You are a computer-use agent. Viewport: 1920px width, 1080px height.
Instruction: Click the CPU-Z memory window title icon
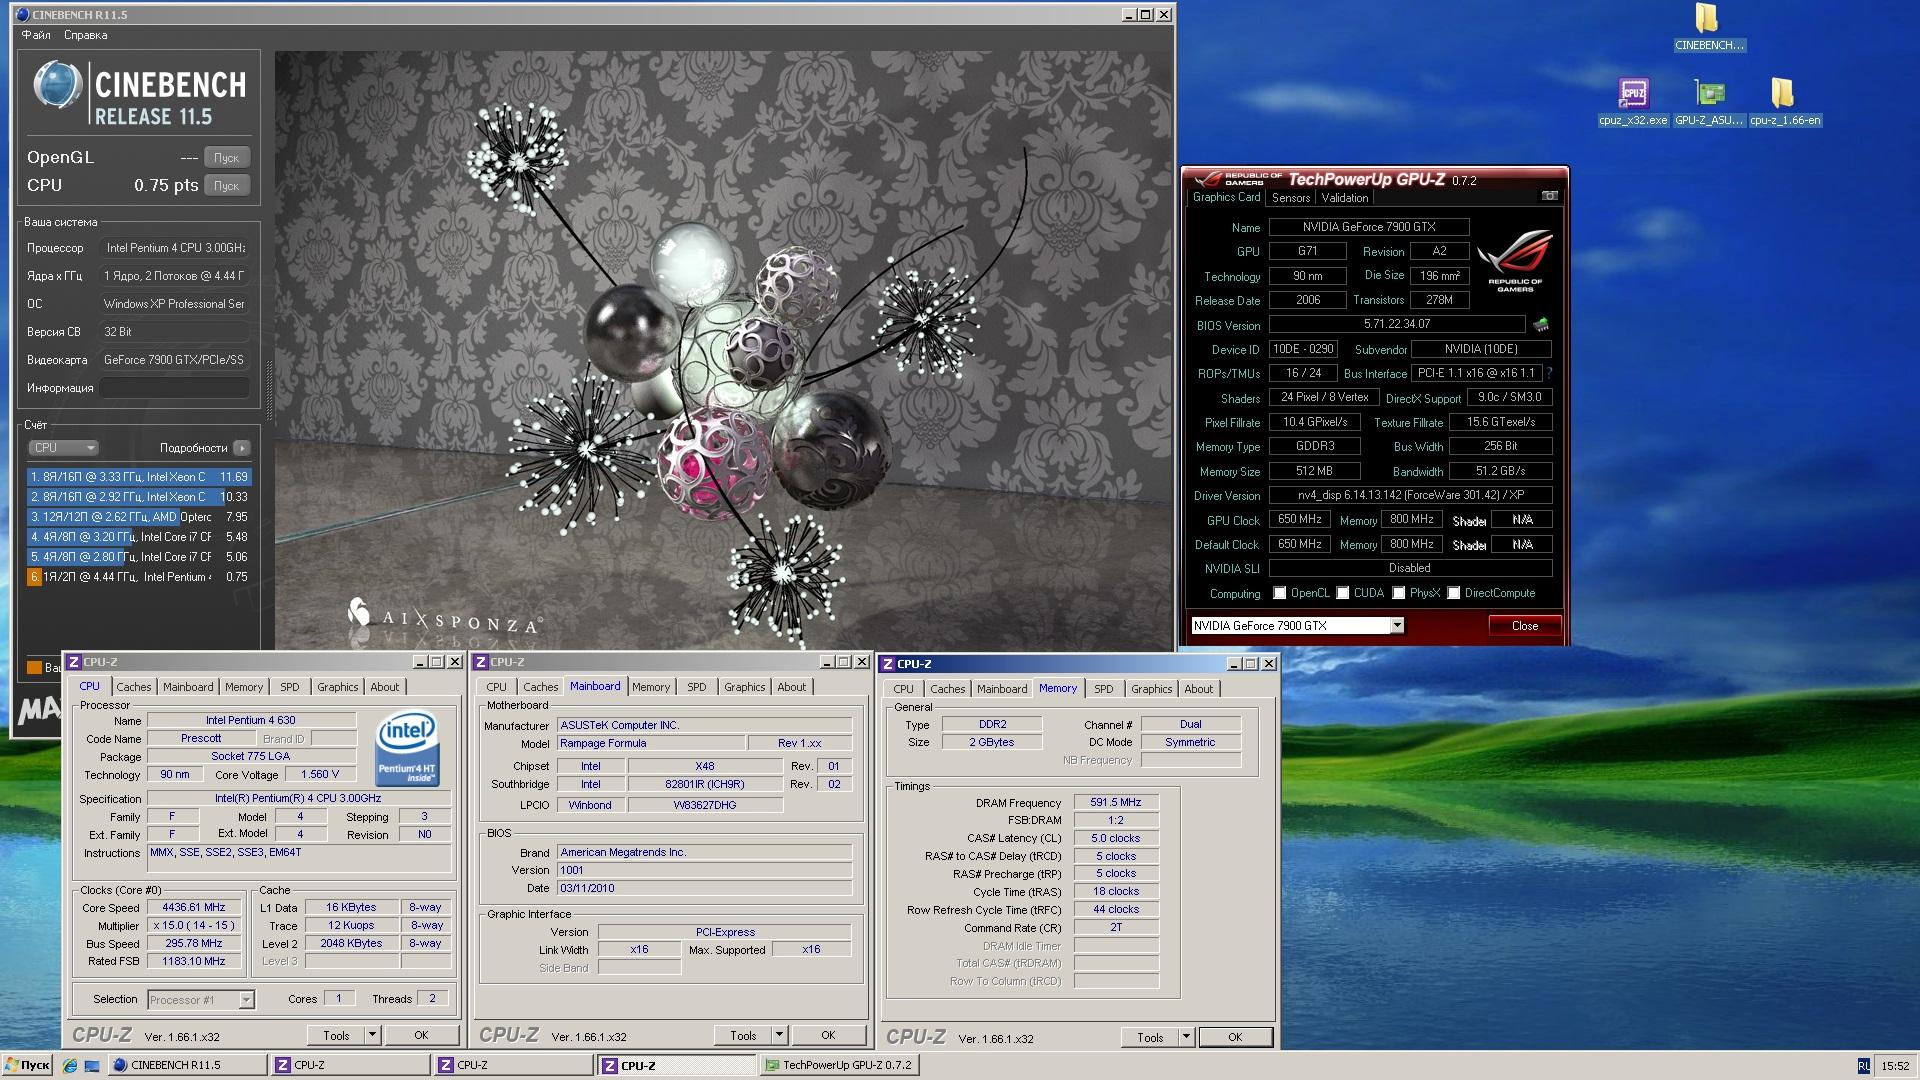click(887, 664)
